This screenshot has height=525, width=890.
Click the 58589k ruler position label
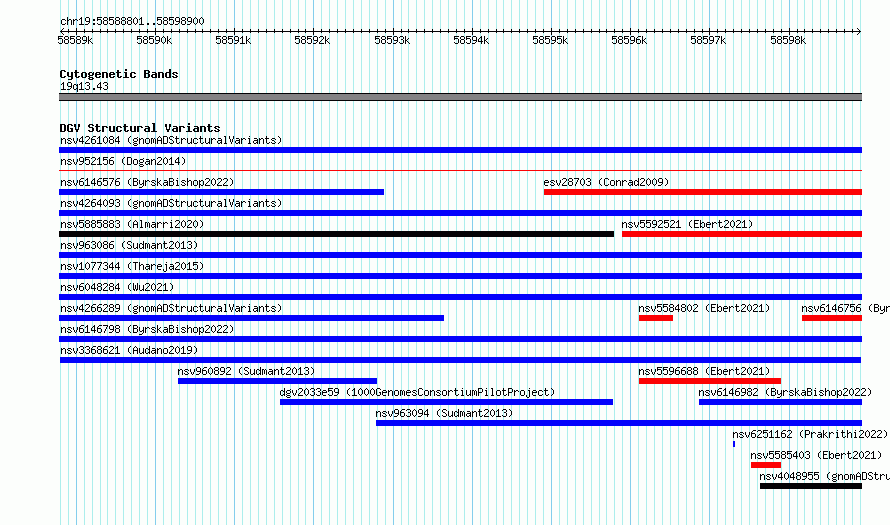[75, 40]
